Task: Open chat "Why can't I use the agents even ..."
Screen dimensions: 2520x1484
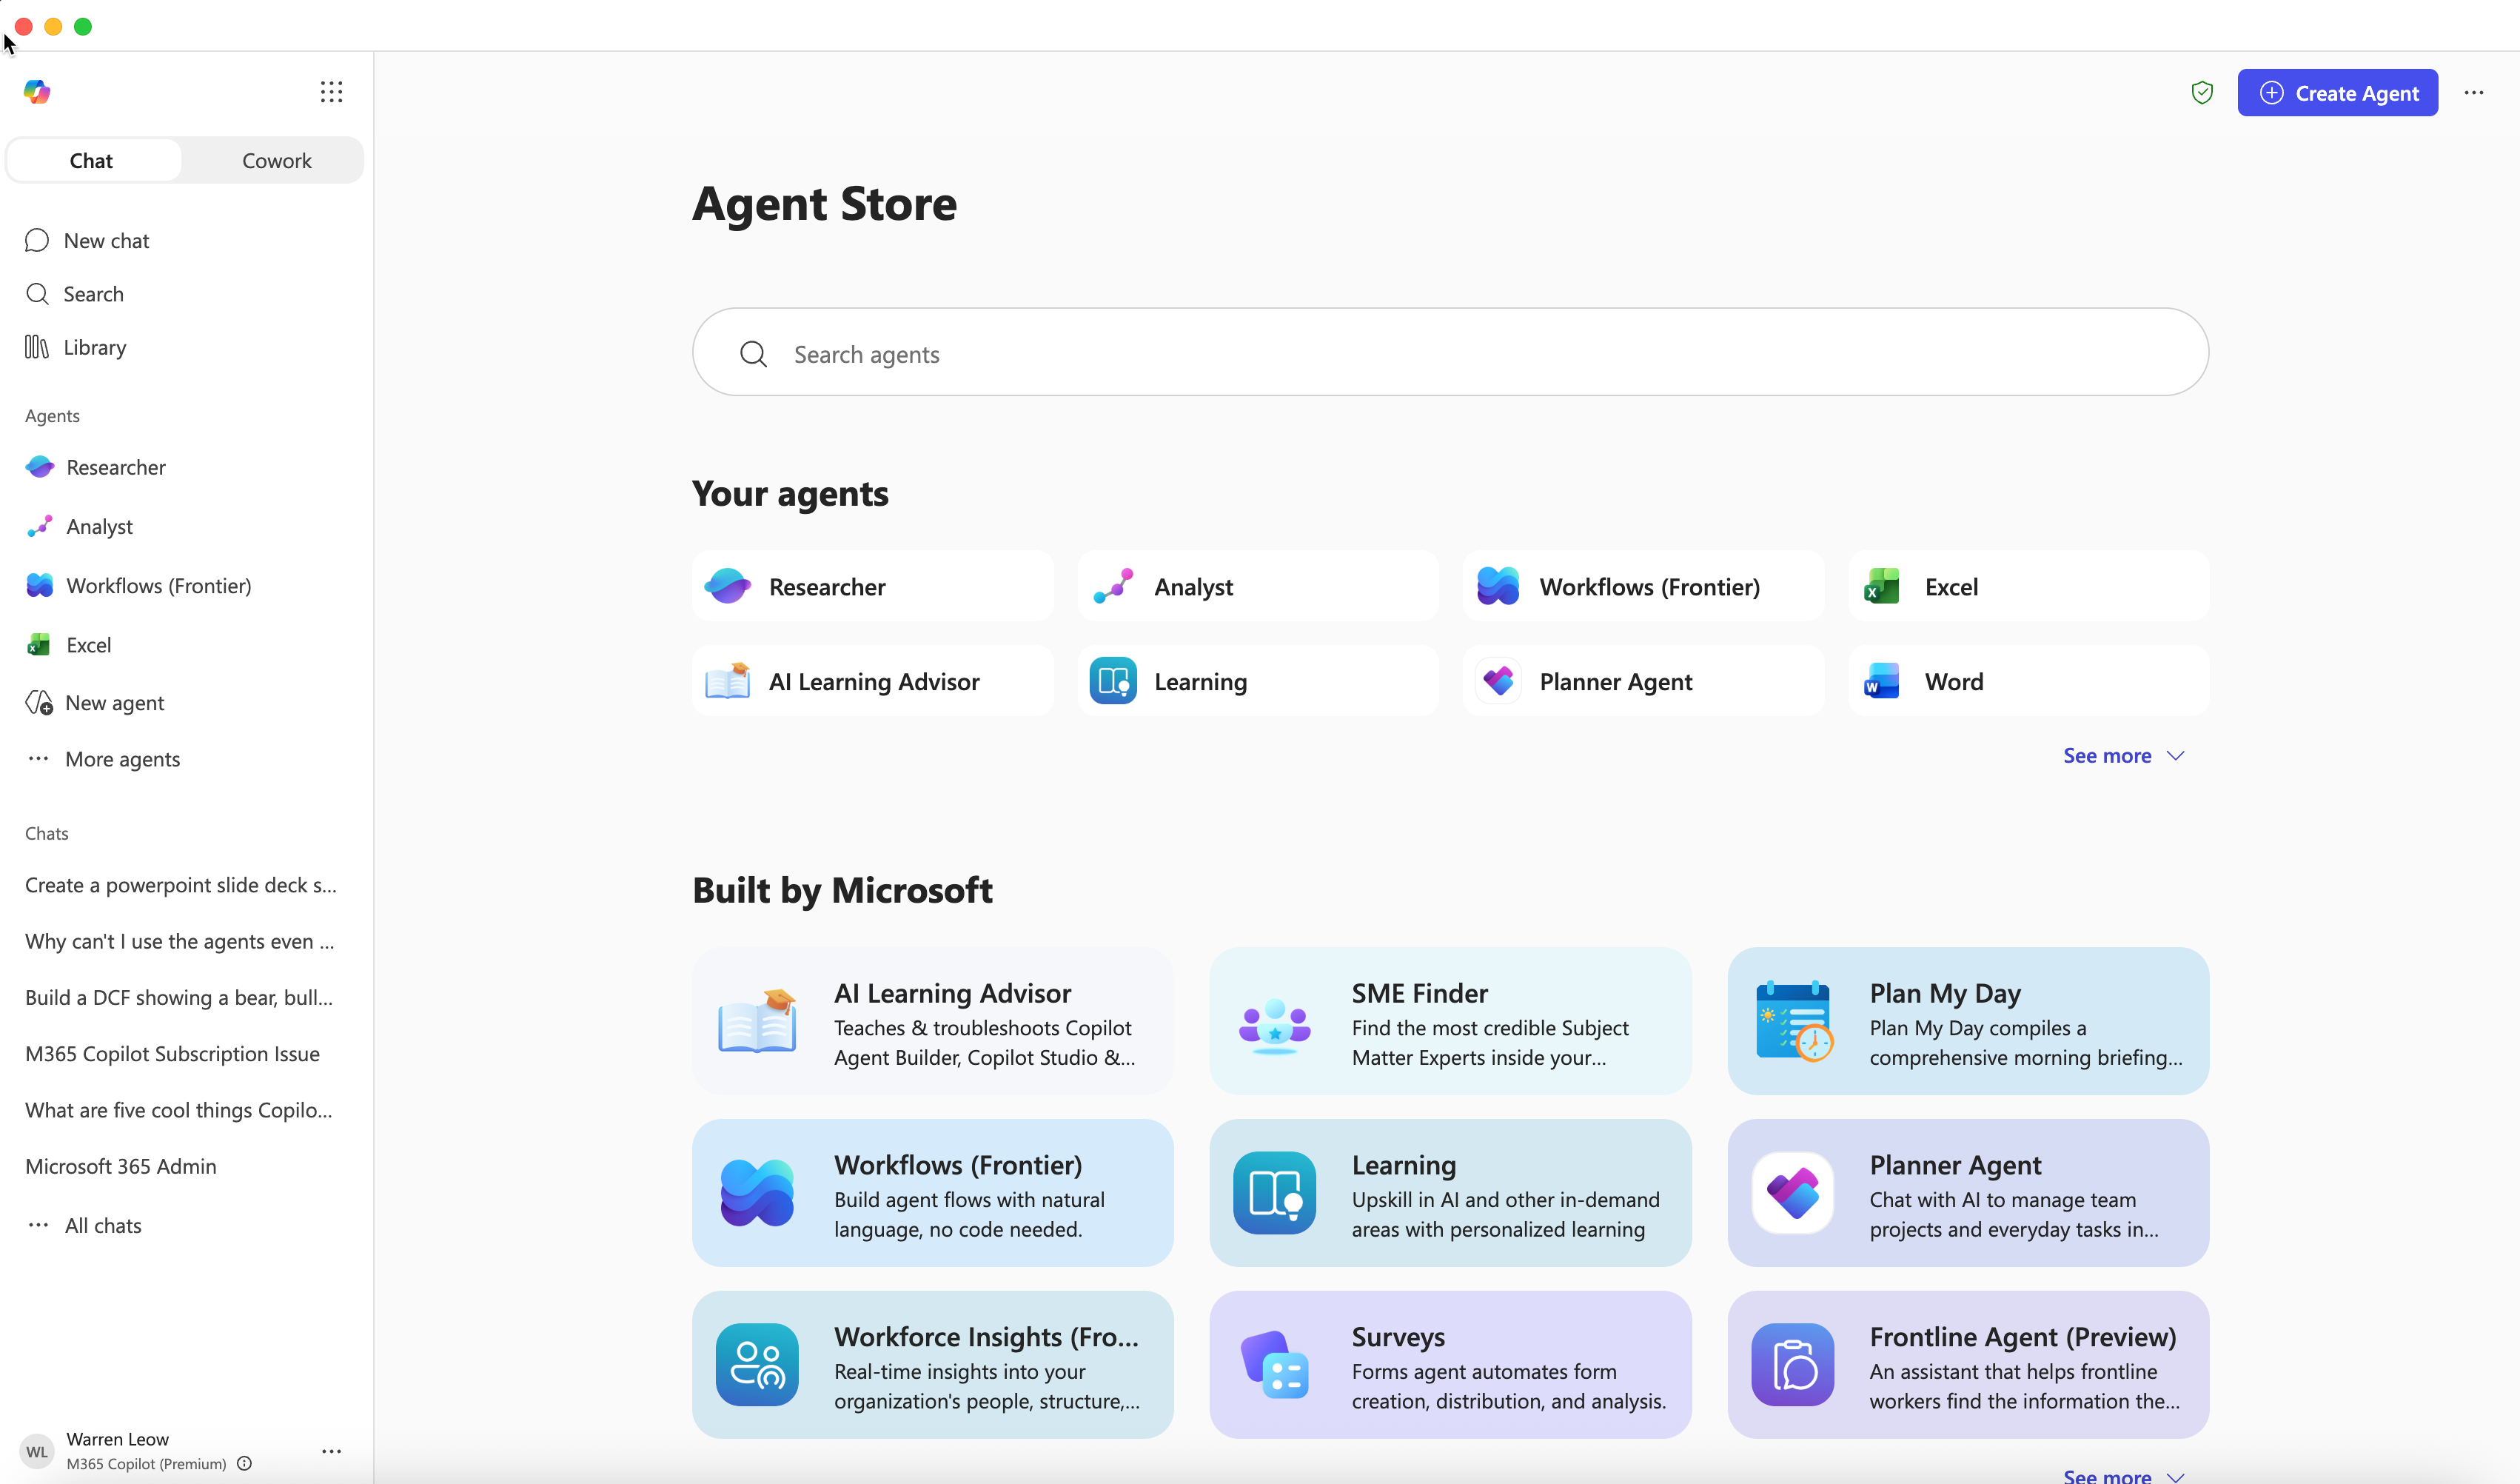Action: coord(180,941)
